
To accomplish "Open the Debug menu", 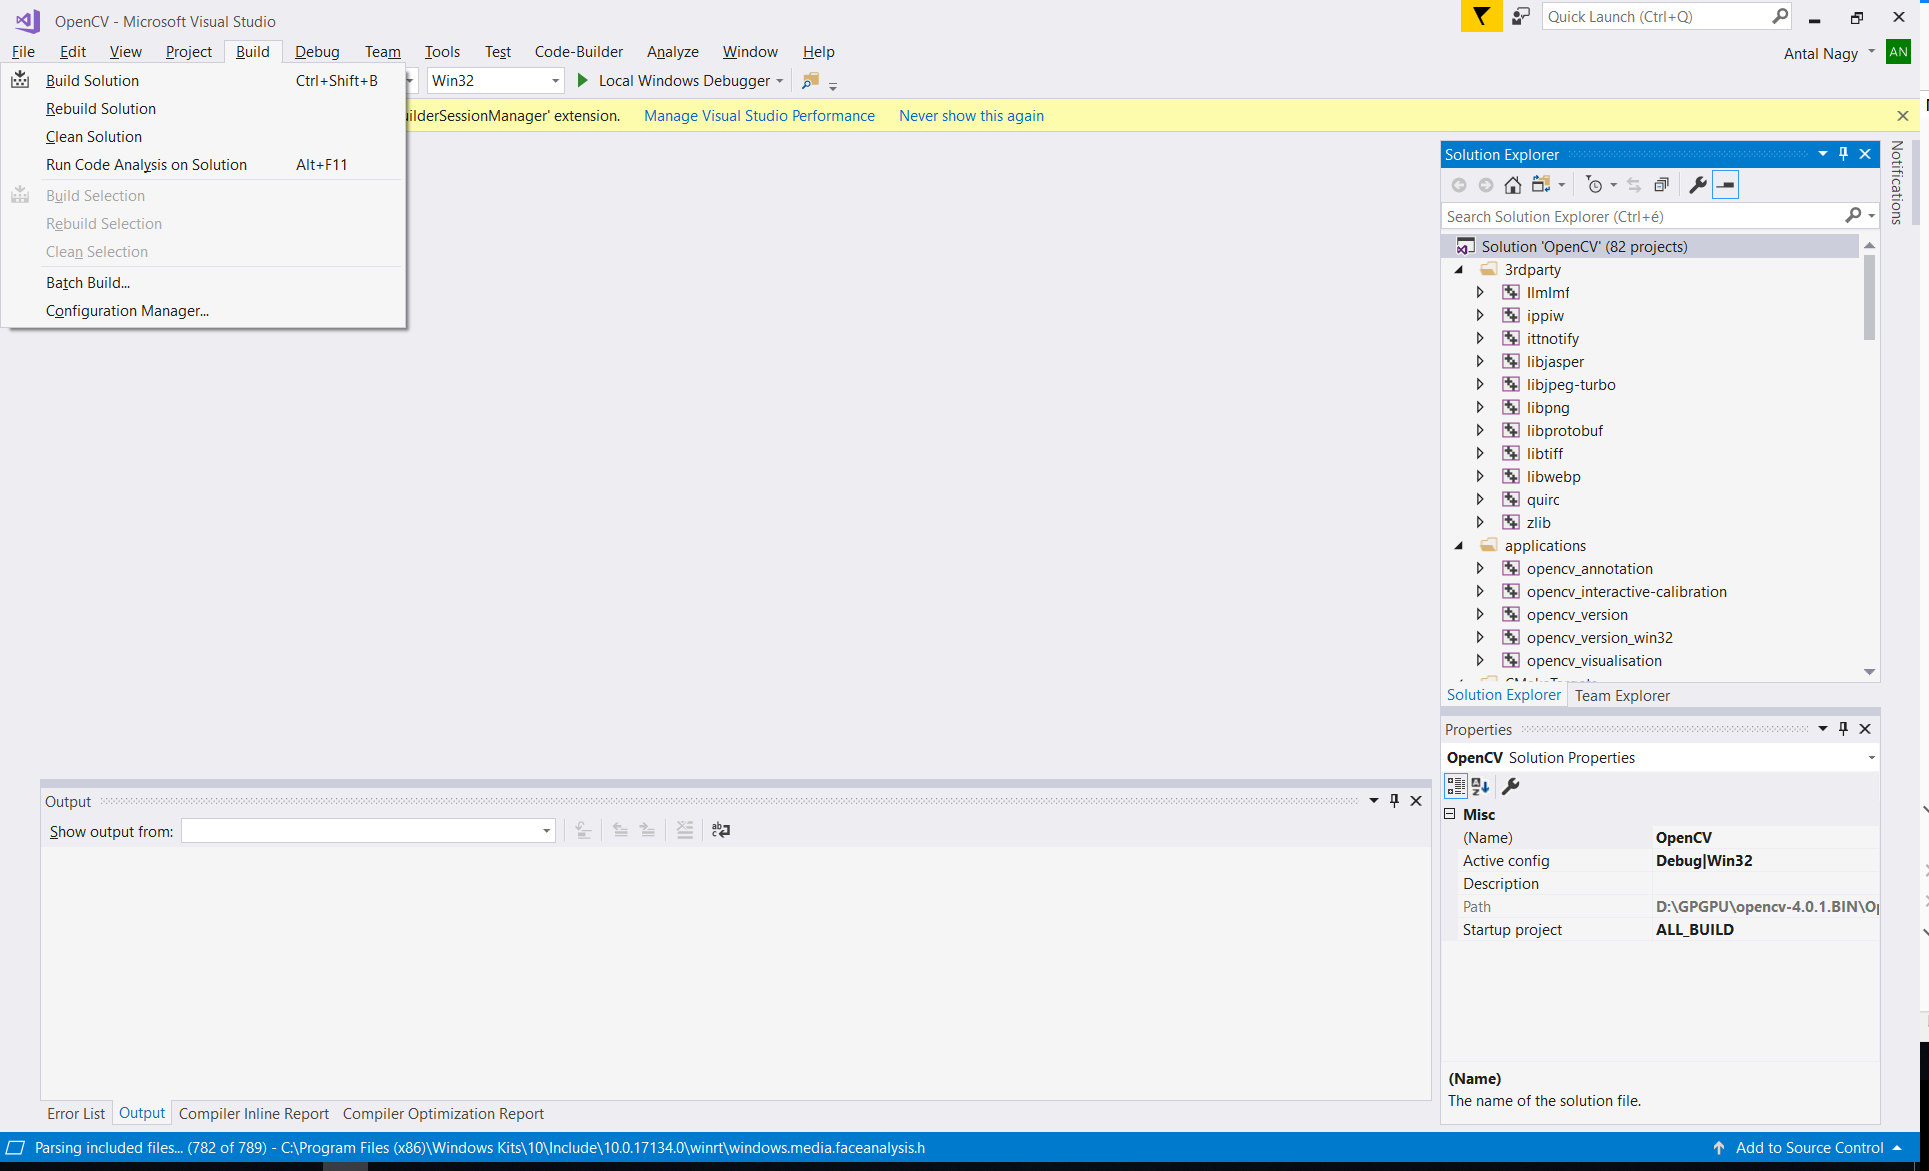I will point(317,51).
